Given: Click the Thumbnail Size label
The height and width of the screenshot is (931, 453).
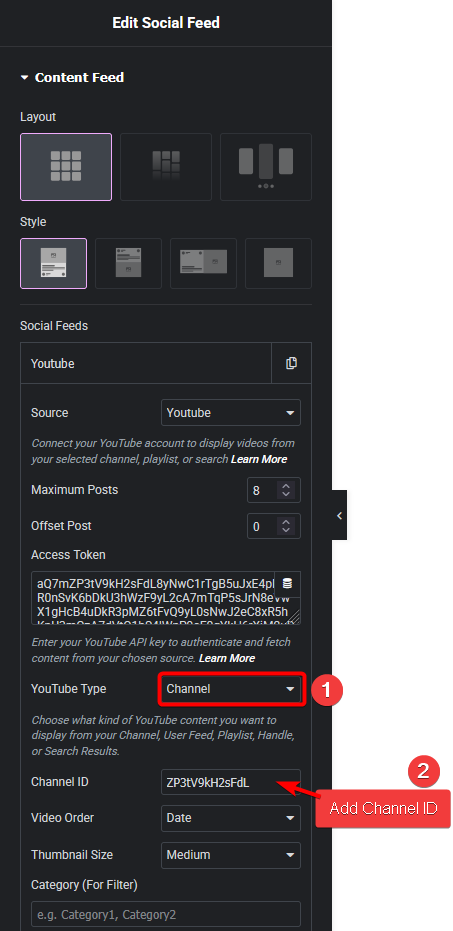Looking at the screenshot, I should [x=72, y=855].
